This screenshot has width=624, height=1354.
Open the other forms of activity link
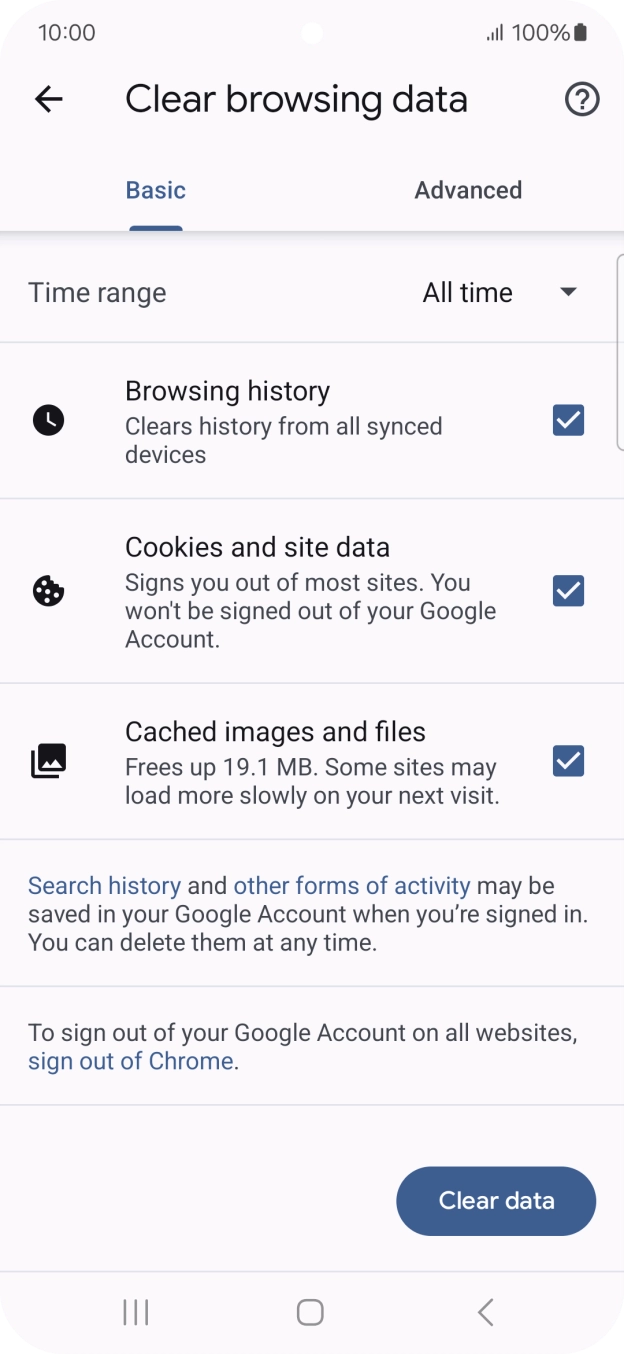click(x=351, y=885)
